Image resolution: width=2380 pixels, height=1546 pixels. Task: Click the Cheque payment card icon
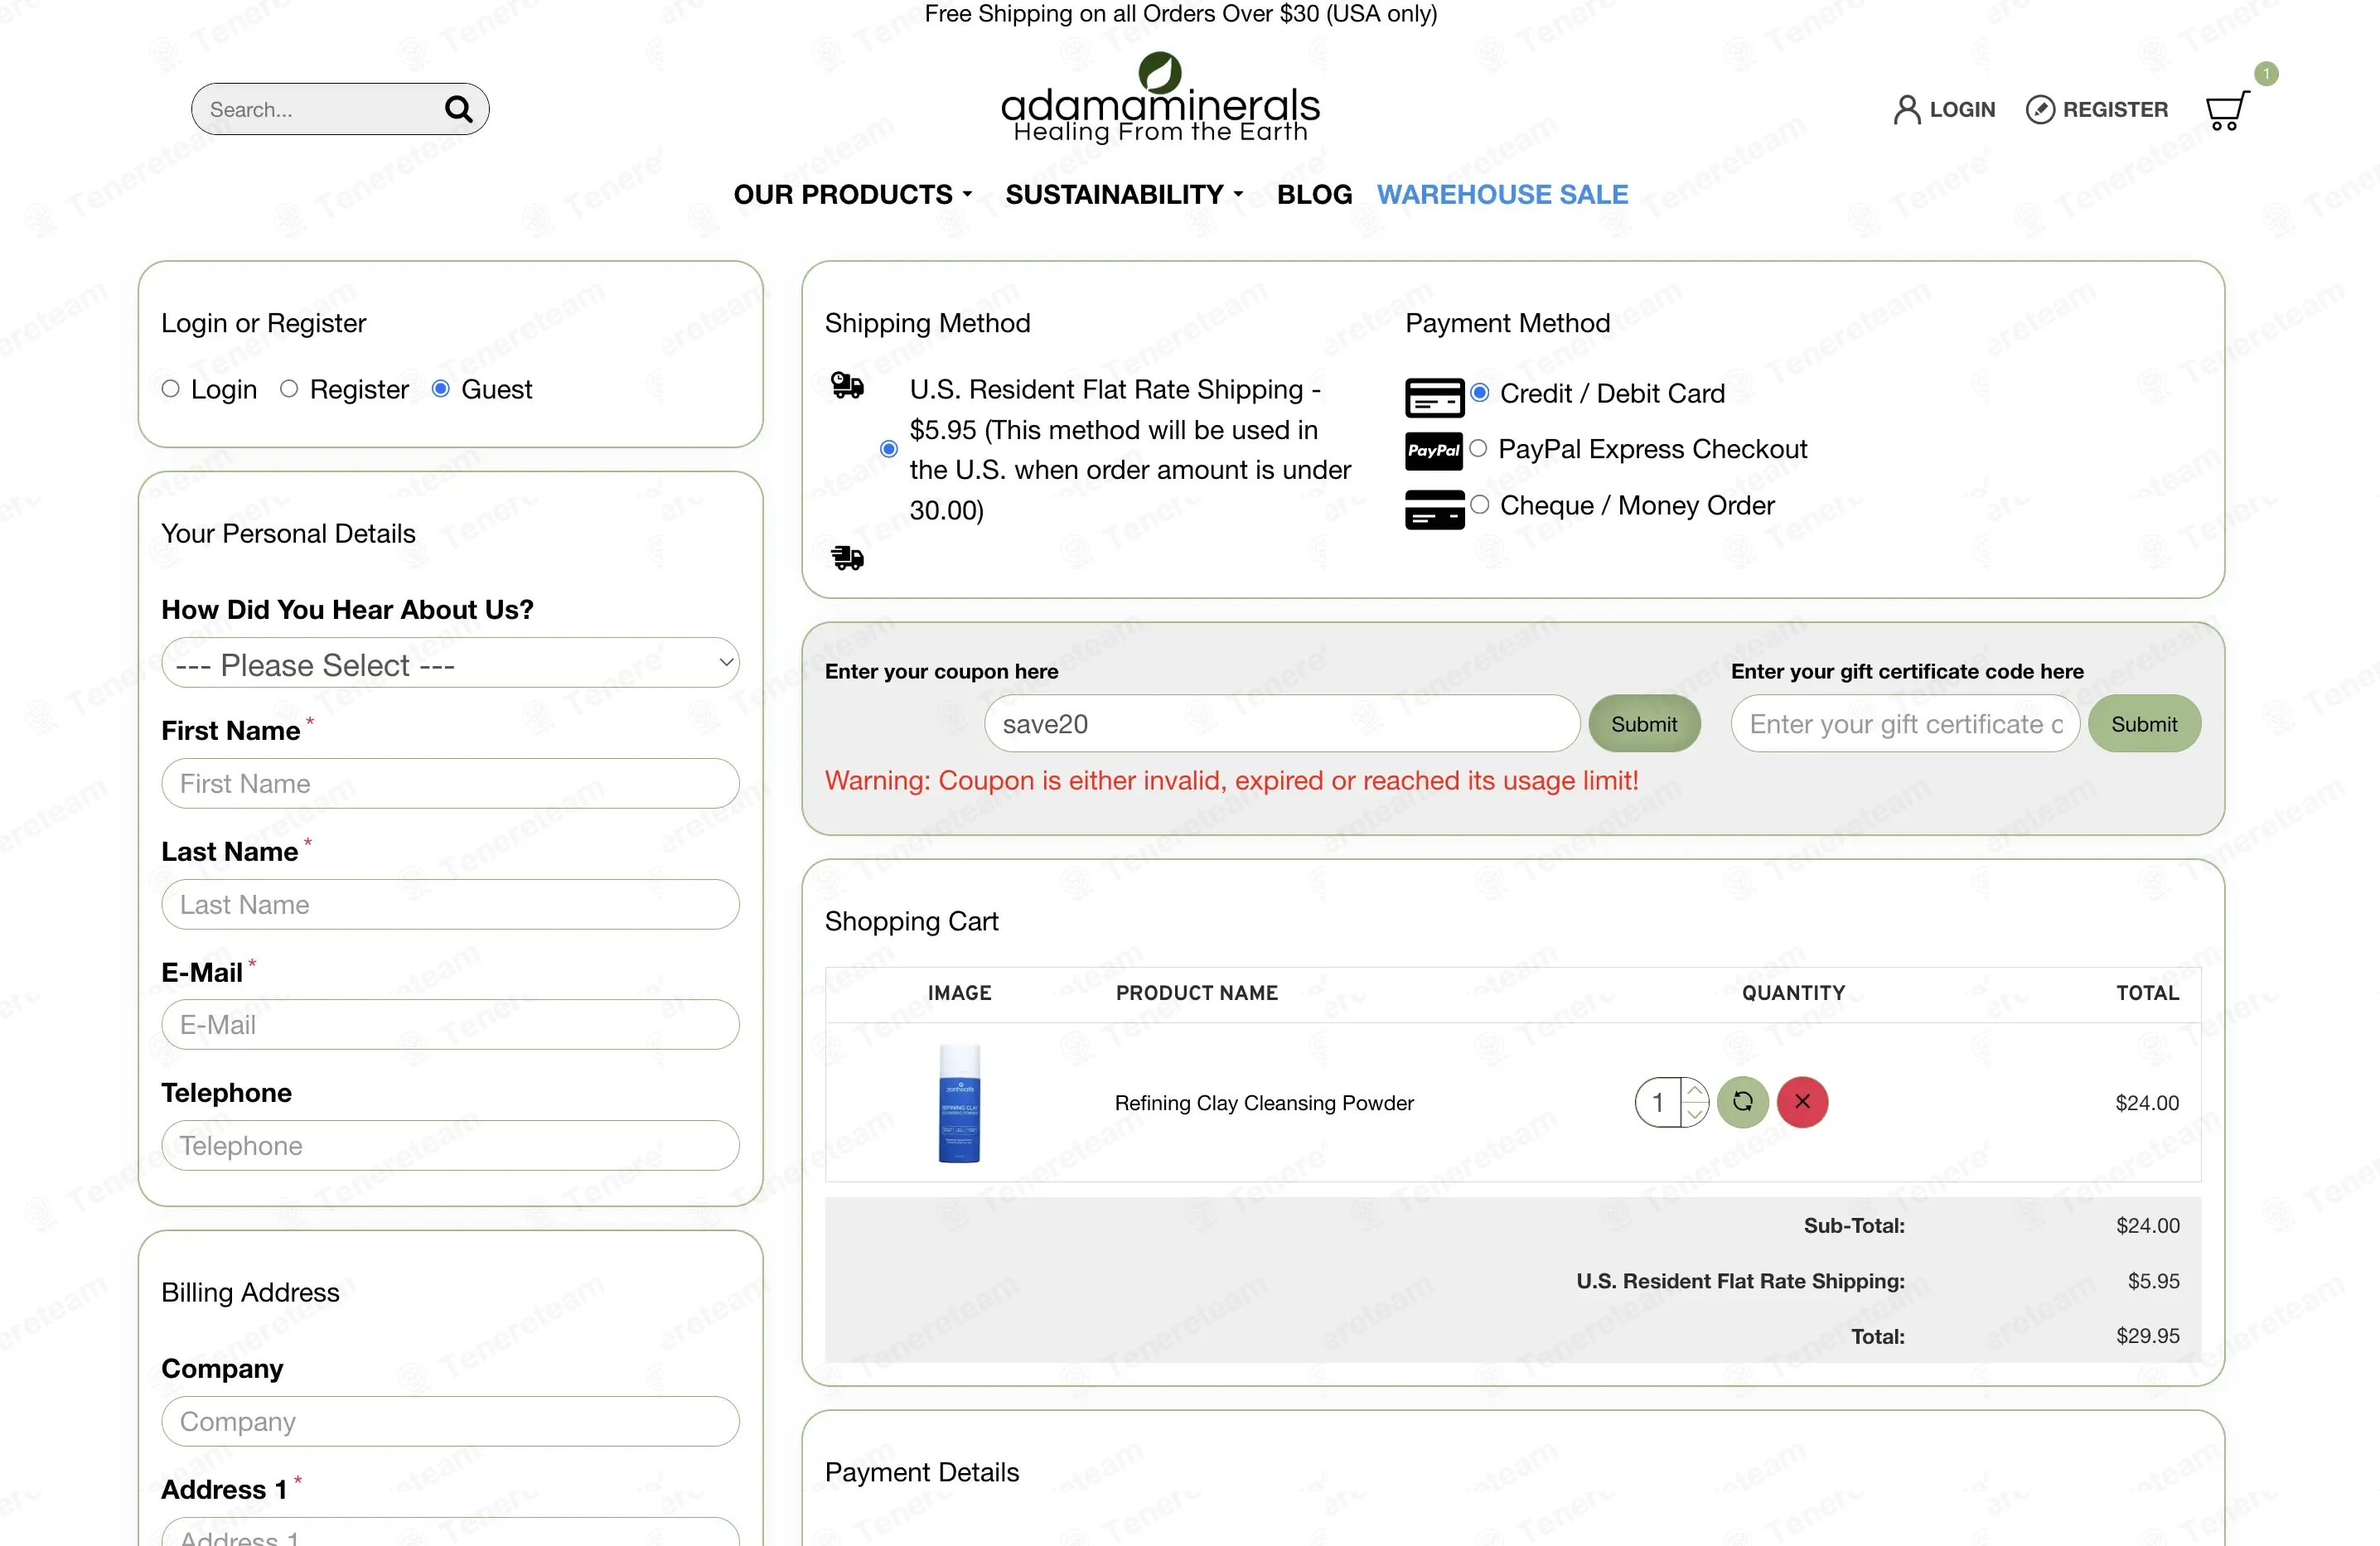[1434, 509]
